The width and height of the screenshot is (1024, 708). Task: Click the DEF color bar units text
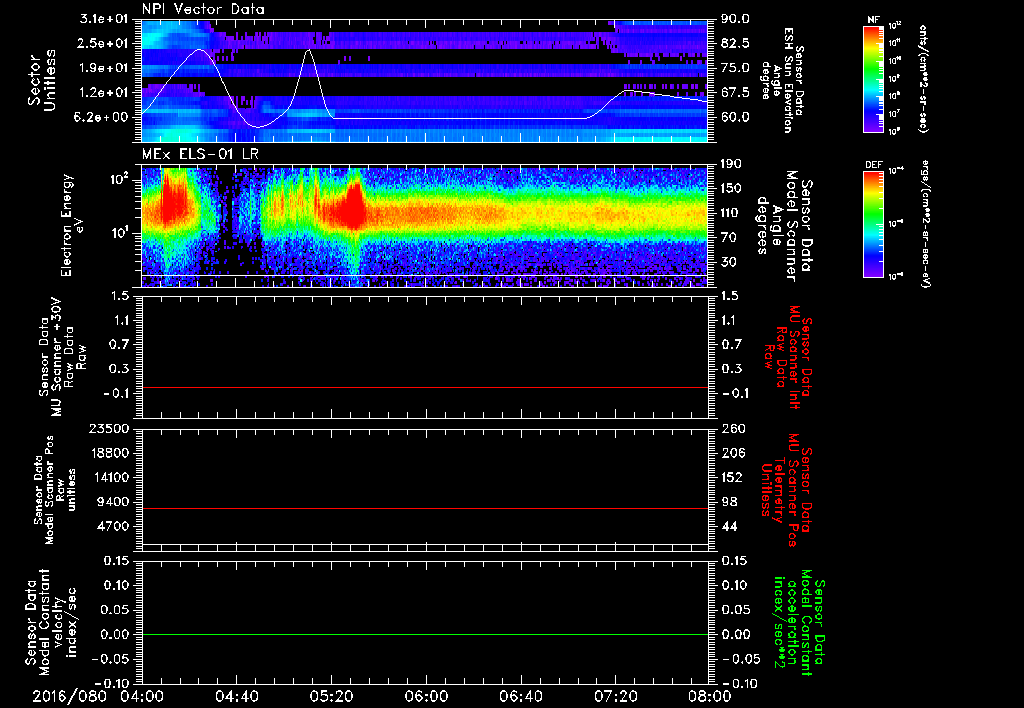[x=925, y=224]
